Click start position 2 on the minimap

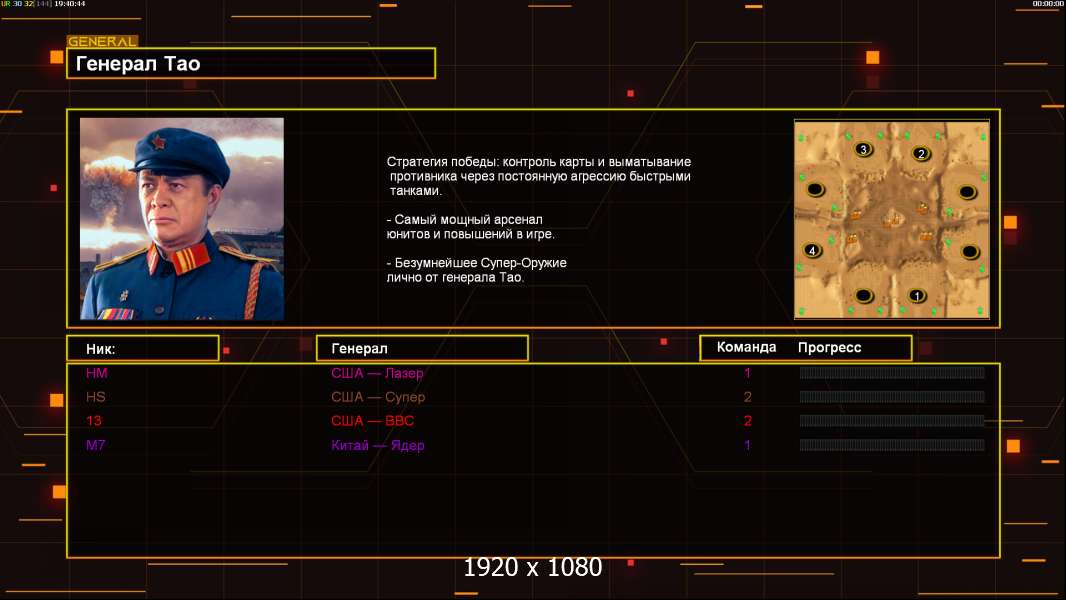pos(921,154)
